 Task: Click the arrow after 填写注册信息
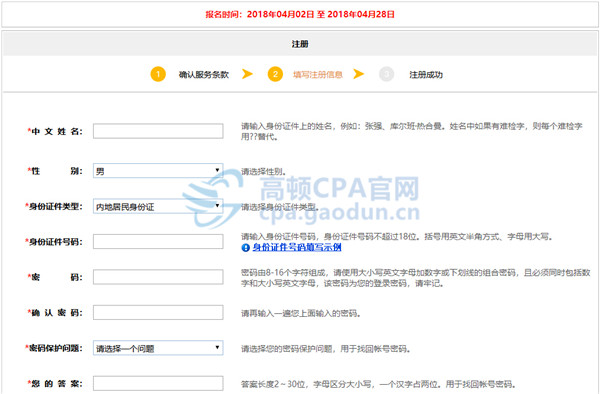click(359, 73)
